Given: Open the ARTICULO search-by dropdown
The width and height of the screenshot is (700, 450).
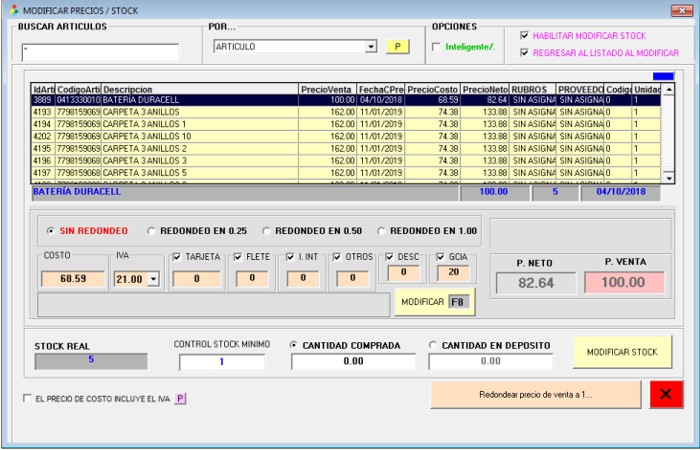Looking at the screenshot, I should coord(371,47).
